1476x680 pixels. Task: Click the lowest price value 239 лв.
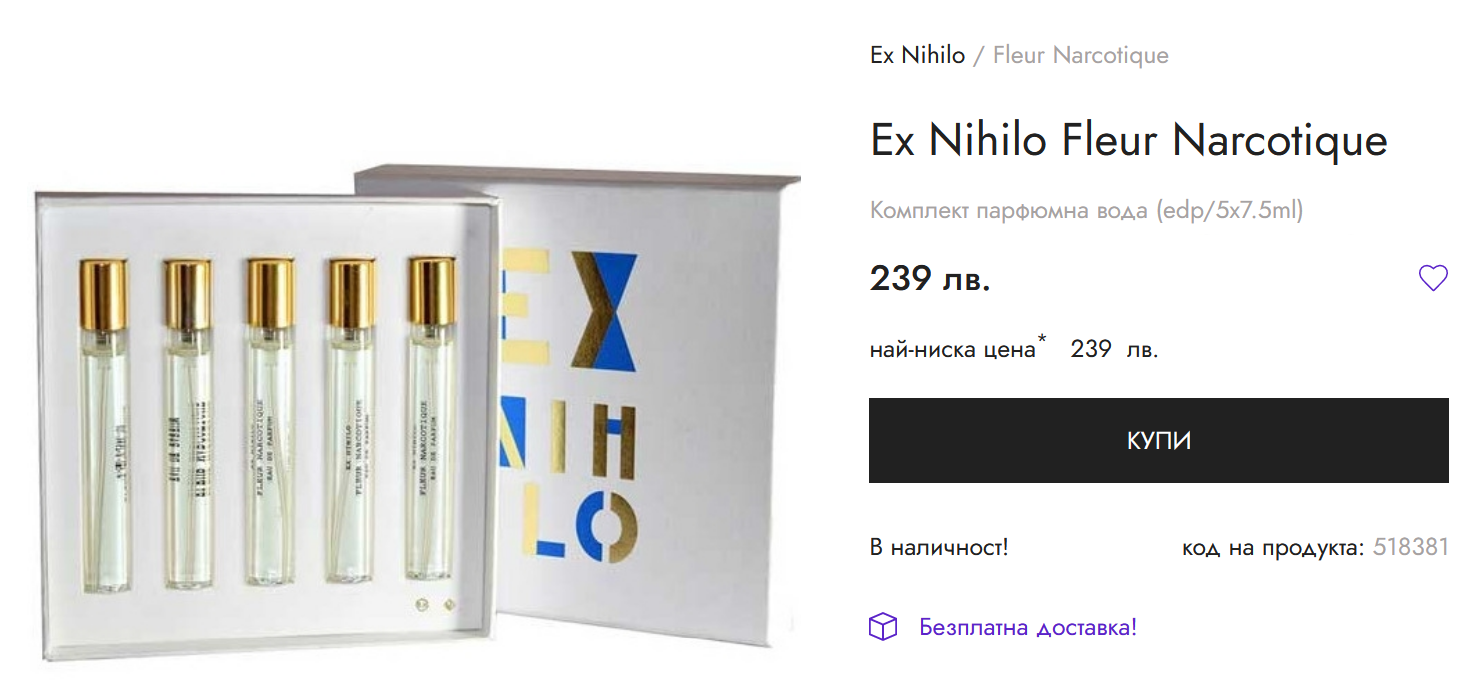1114,350
